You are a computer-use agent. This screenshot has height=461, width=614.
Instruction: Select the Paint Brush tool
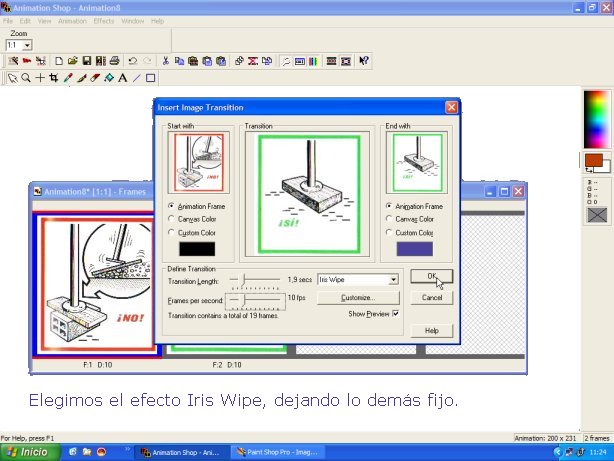click(81, 78)
